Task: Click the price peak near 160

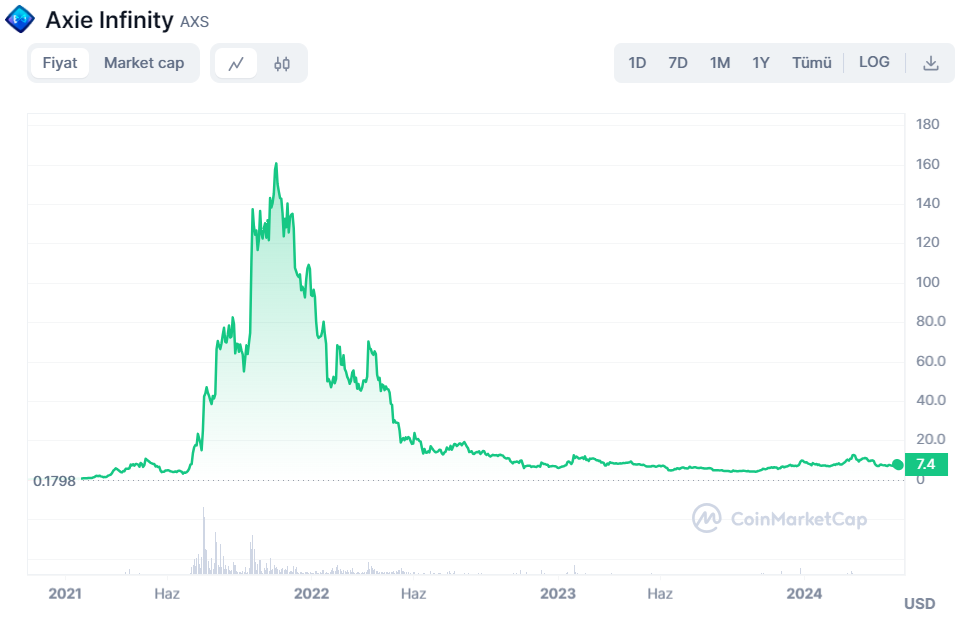Action: (x=275, y=164)
